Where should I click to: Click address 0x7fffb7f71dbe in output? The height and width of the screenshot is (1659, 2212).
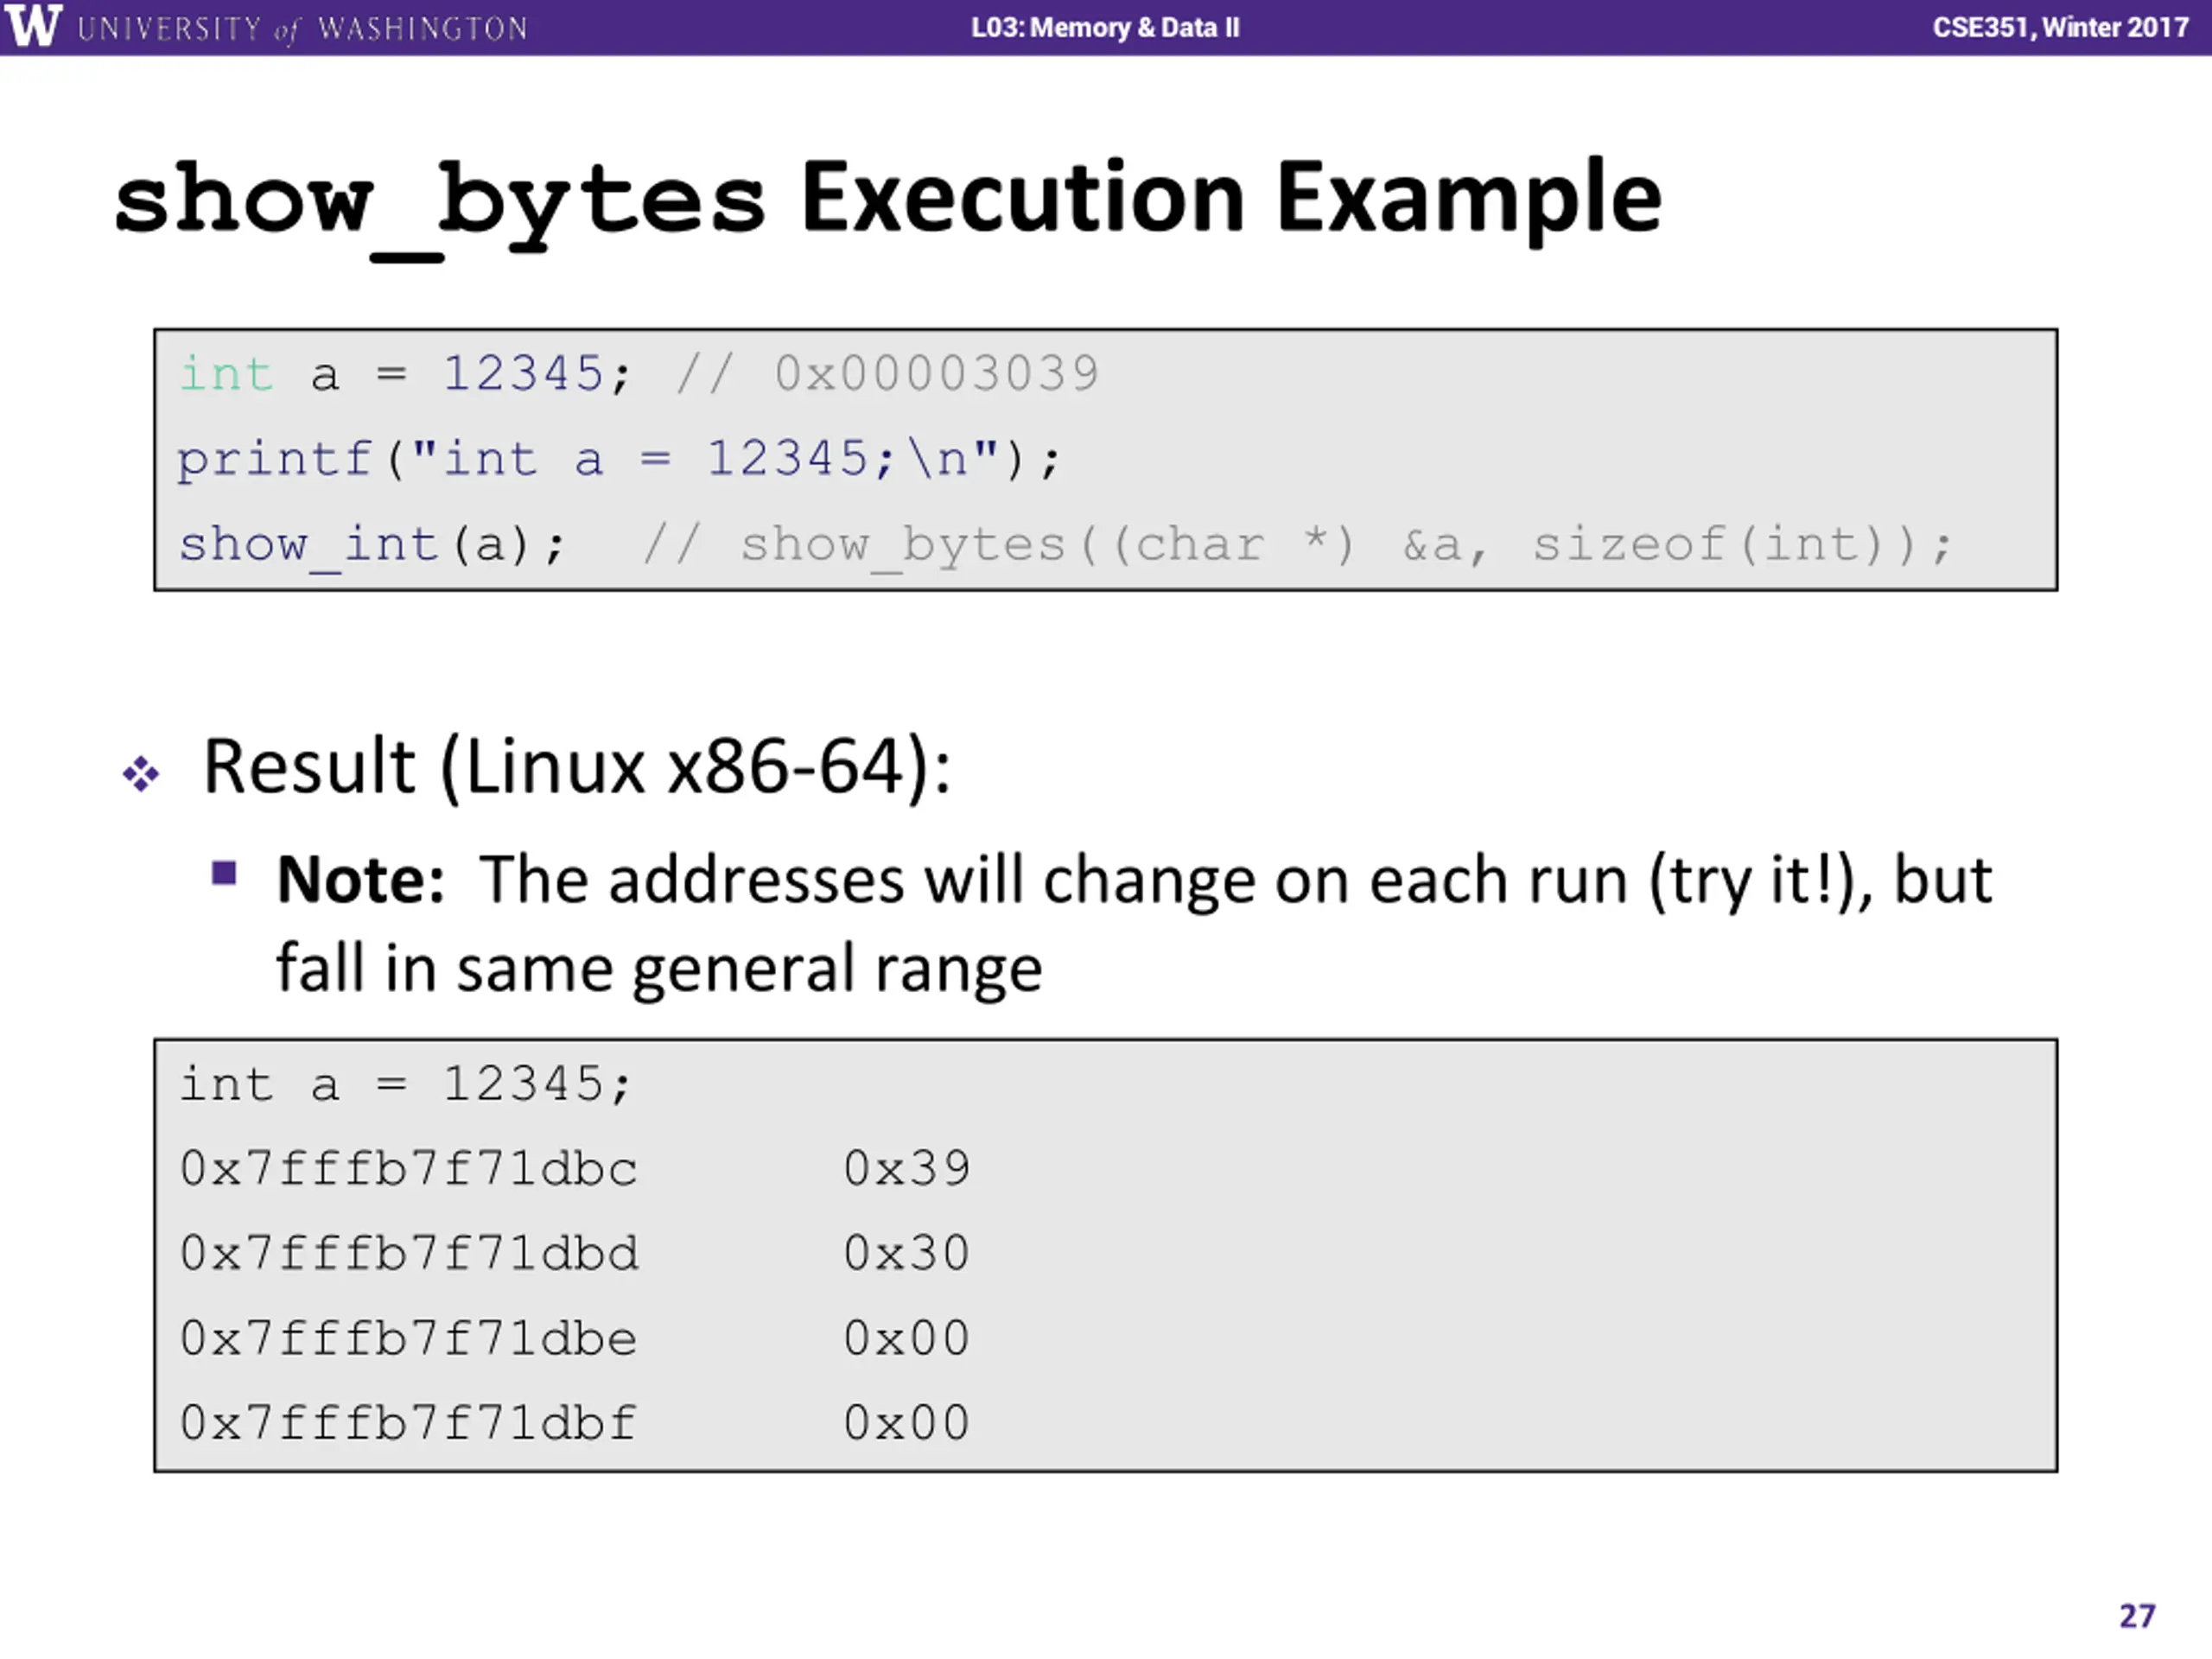pyautogui.click(x=408, y=1339)
